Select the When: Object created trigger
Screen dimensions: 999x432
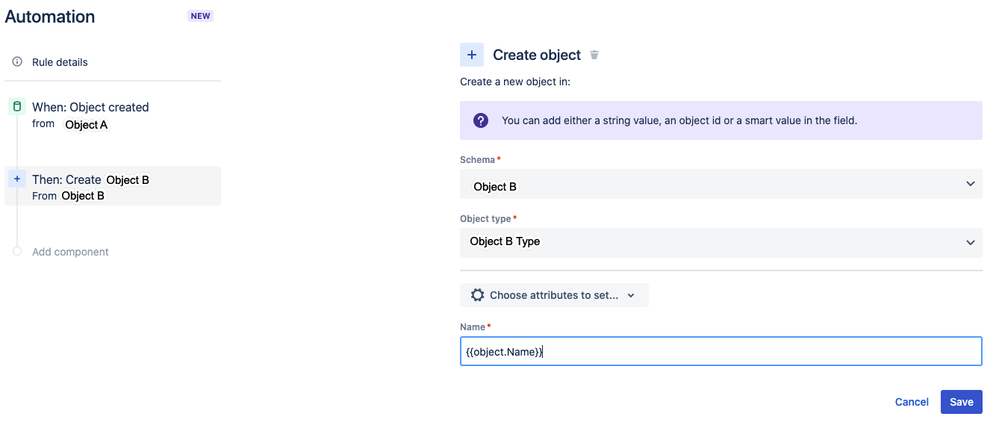coord(91,107)
